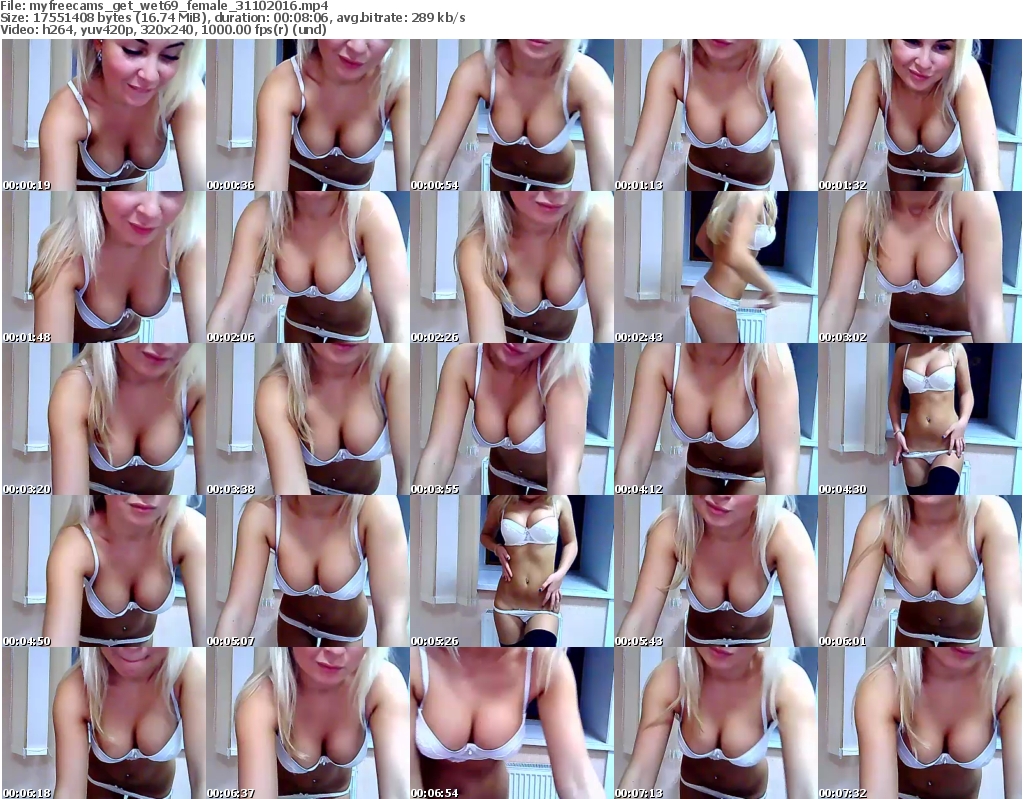
Task: Click the thumbnail stamped 00:06:54
Action: pos(511,723)
